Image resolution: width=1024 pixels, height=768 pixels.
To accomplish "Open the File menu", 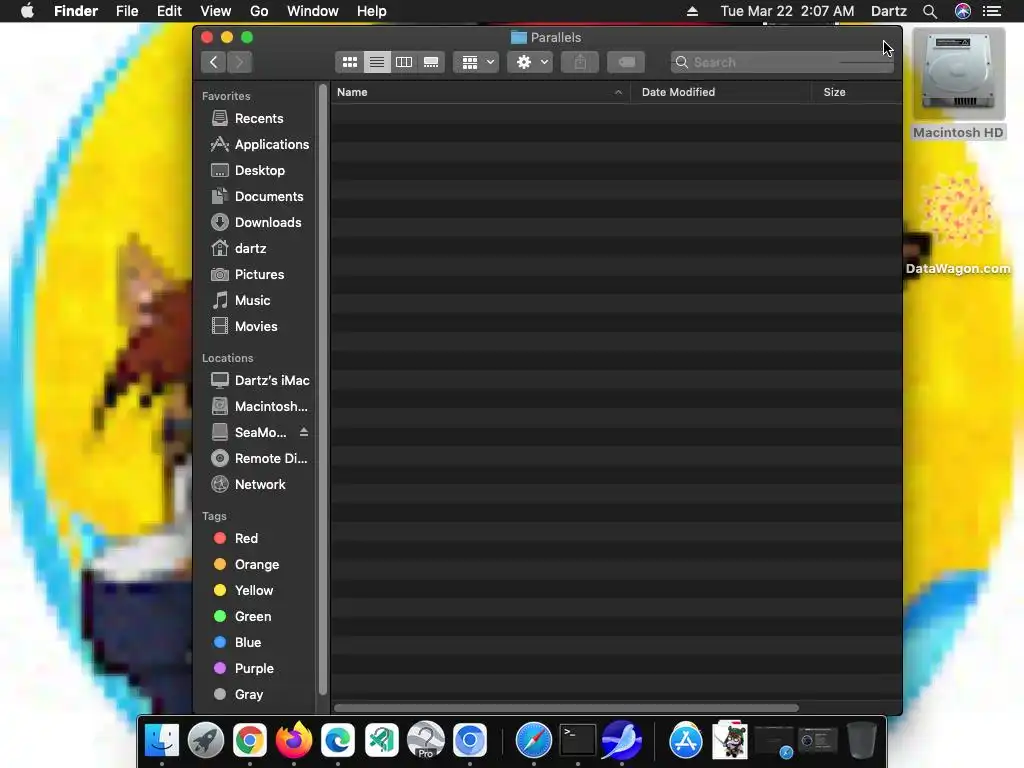I will point(127,11).
